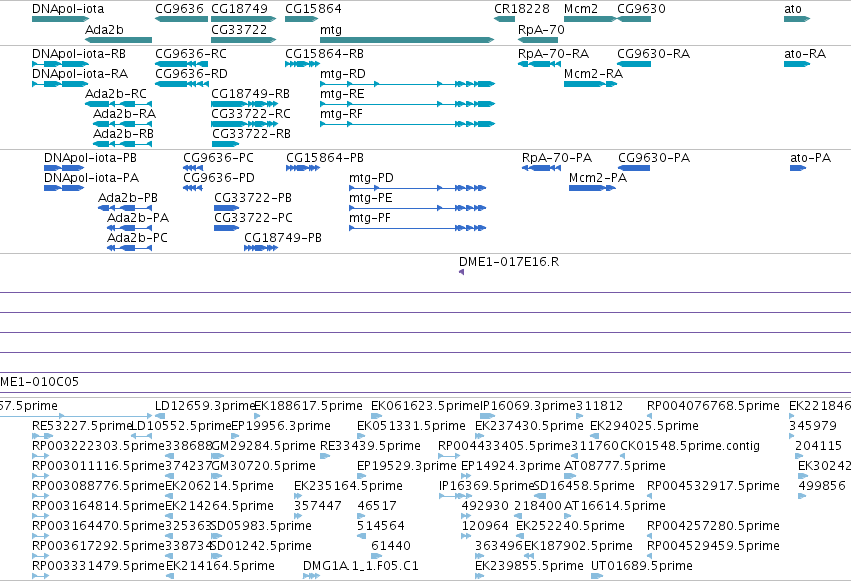Click transcript Ada2b-RC

118,104
